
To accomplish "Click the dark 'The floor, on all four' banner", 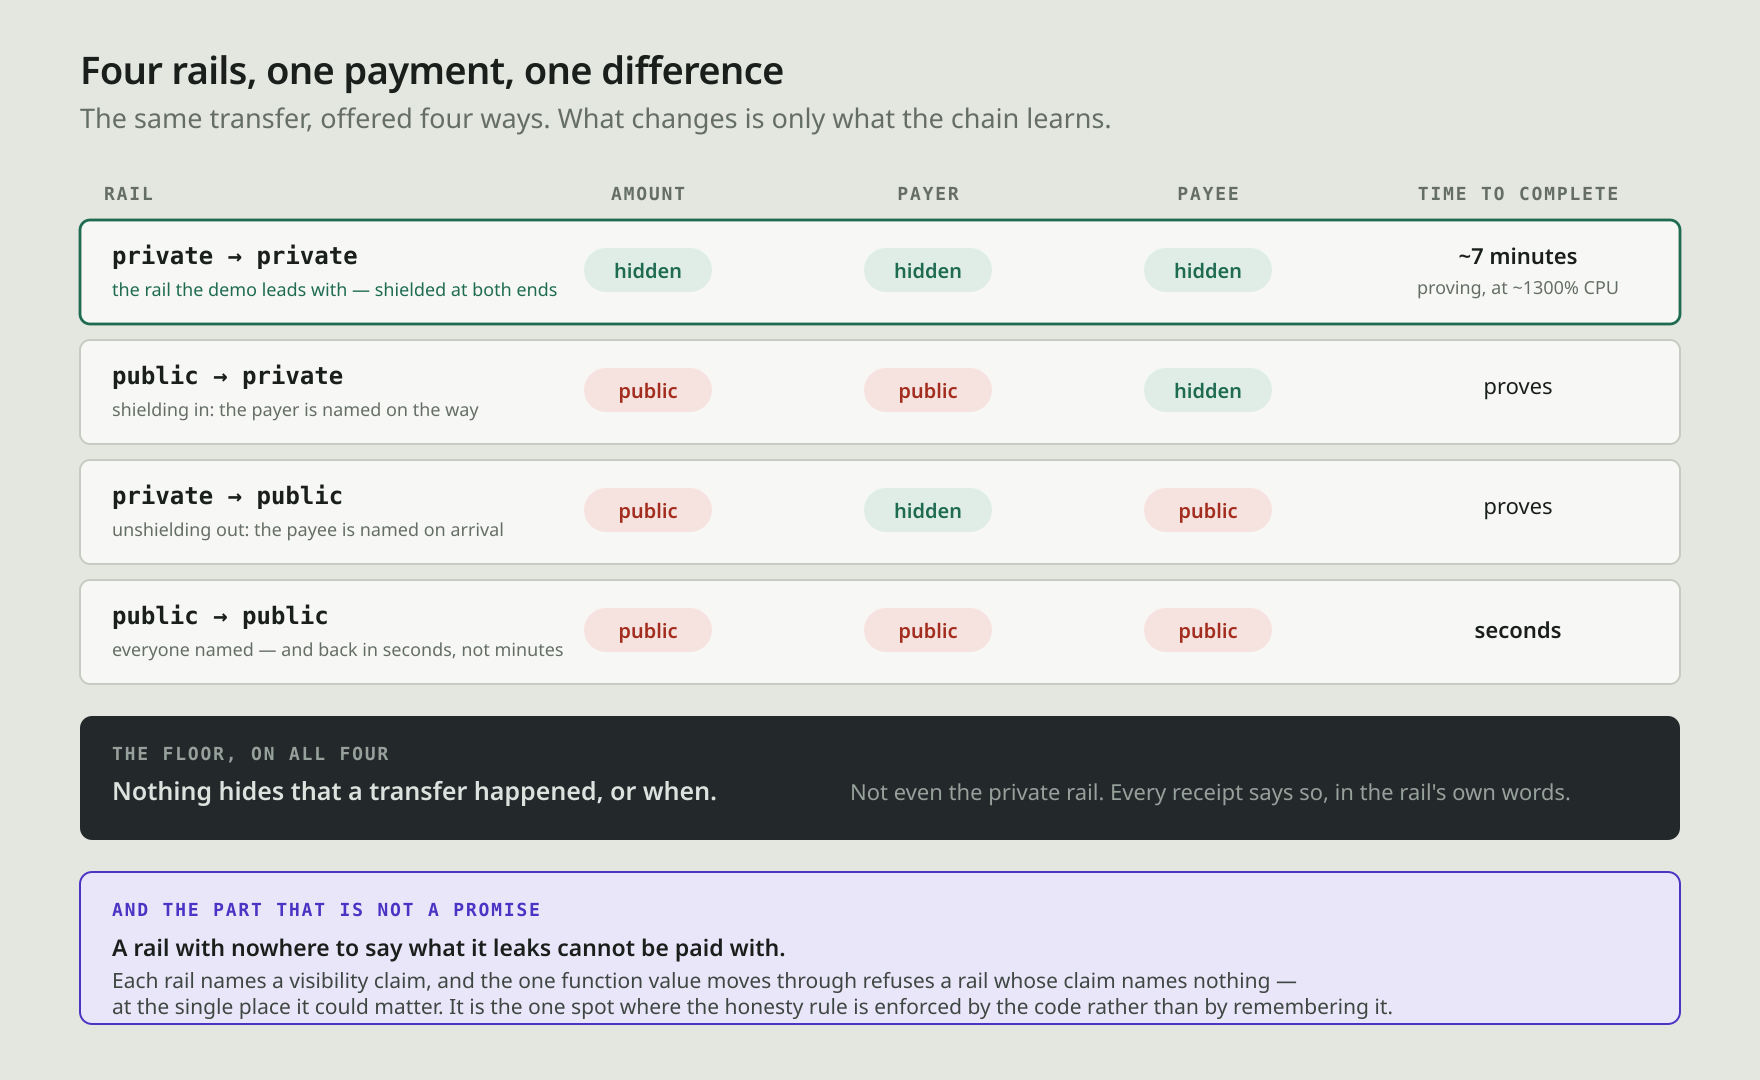I will 880,778.
